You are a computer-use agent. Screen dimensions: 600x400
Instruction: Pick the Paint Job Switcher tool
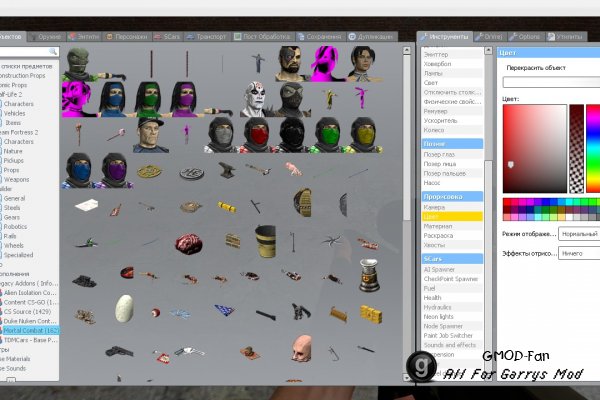click(452, 336)
